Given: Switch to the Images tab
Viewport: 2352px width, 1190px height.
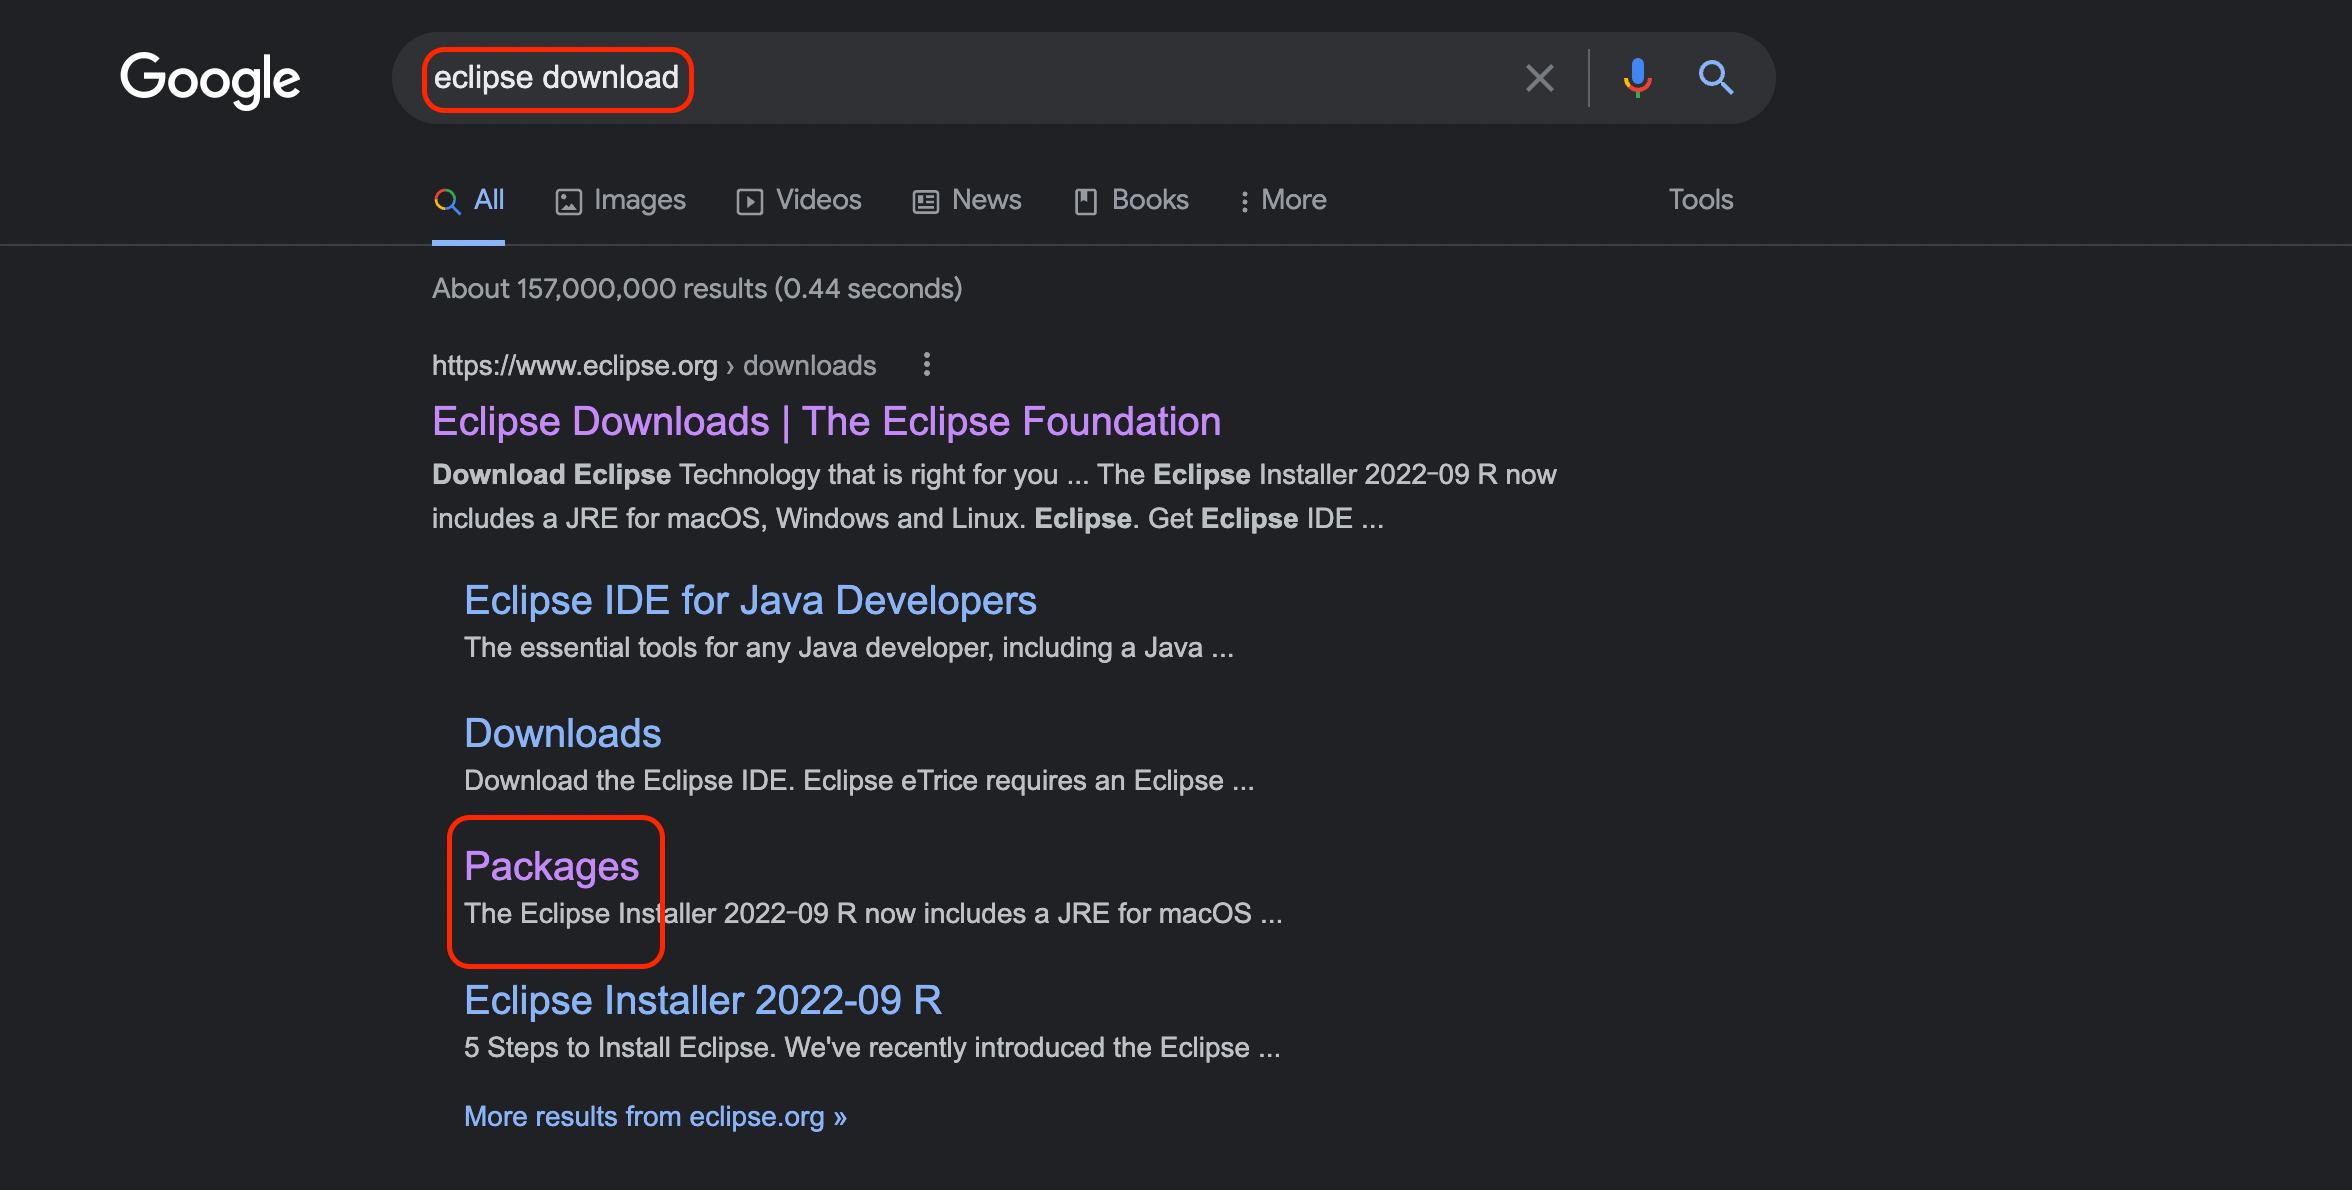Looking at the screenshot, I should pos(621,200).
